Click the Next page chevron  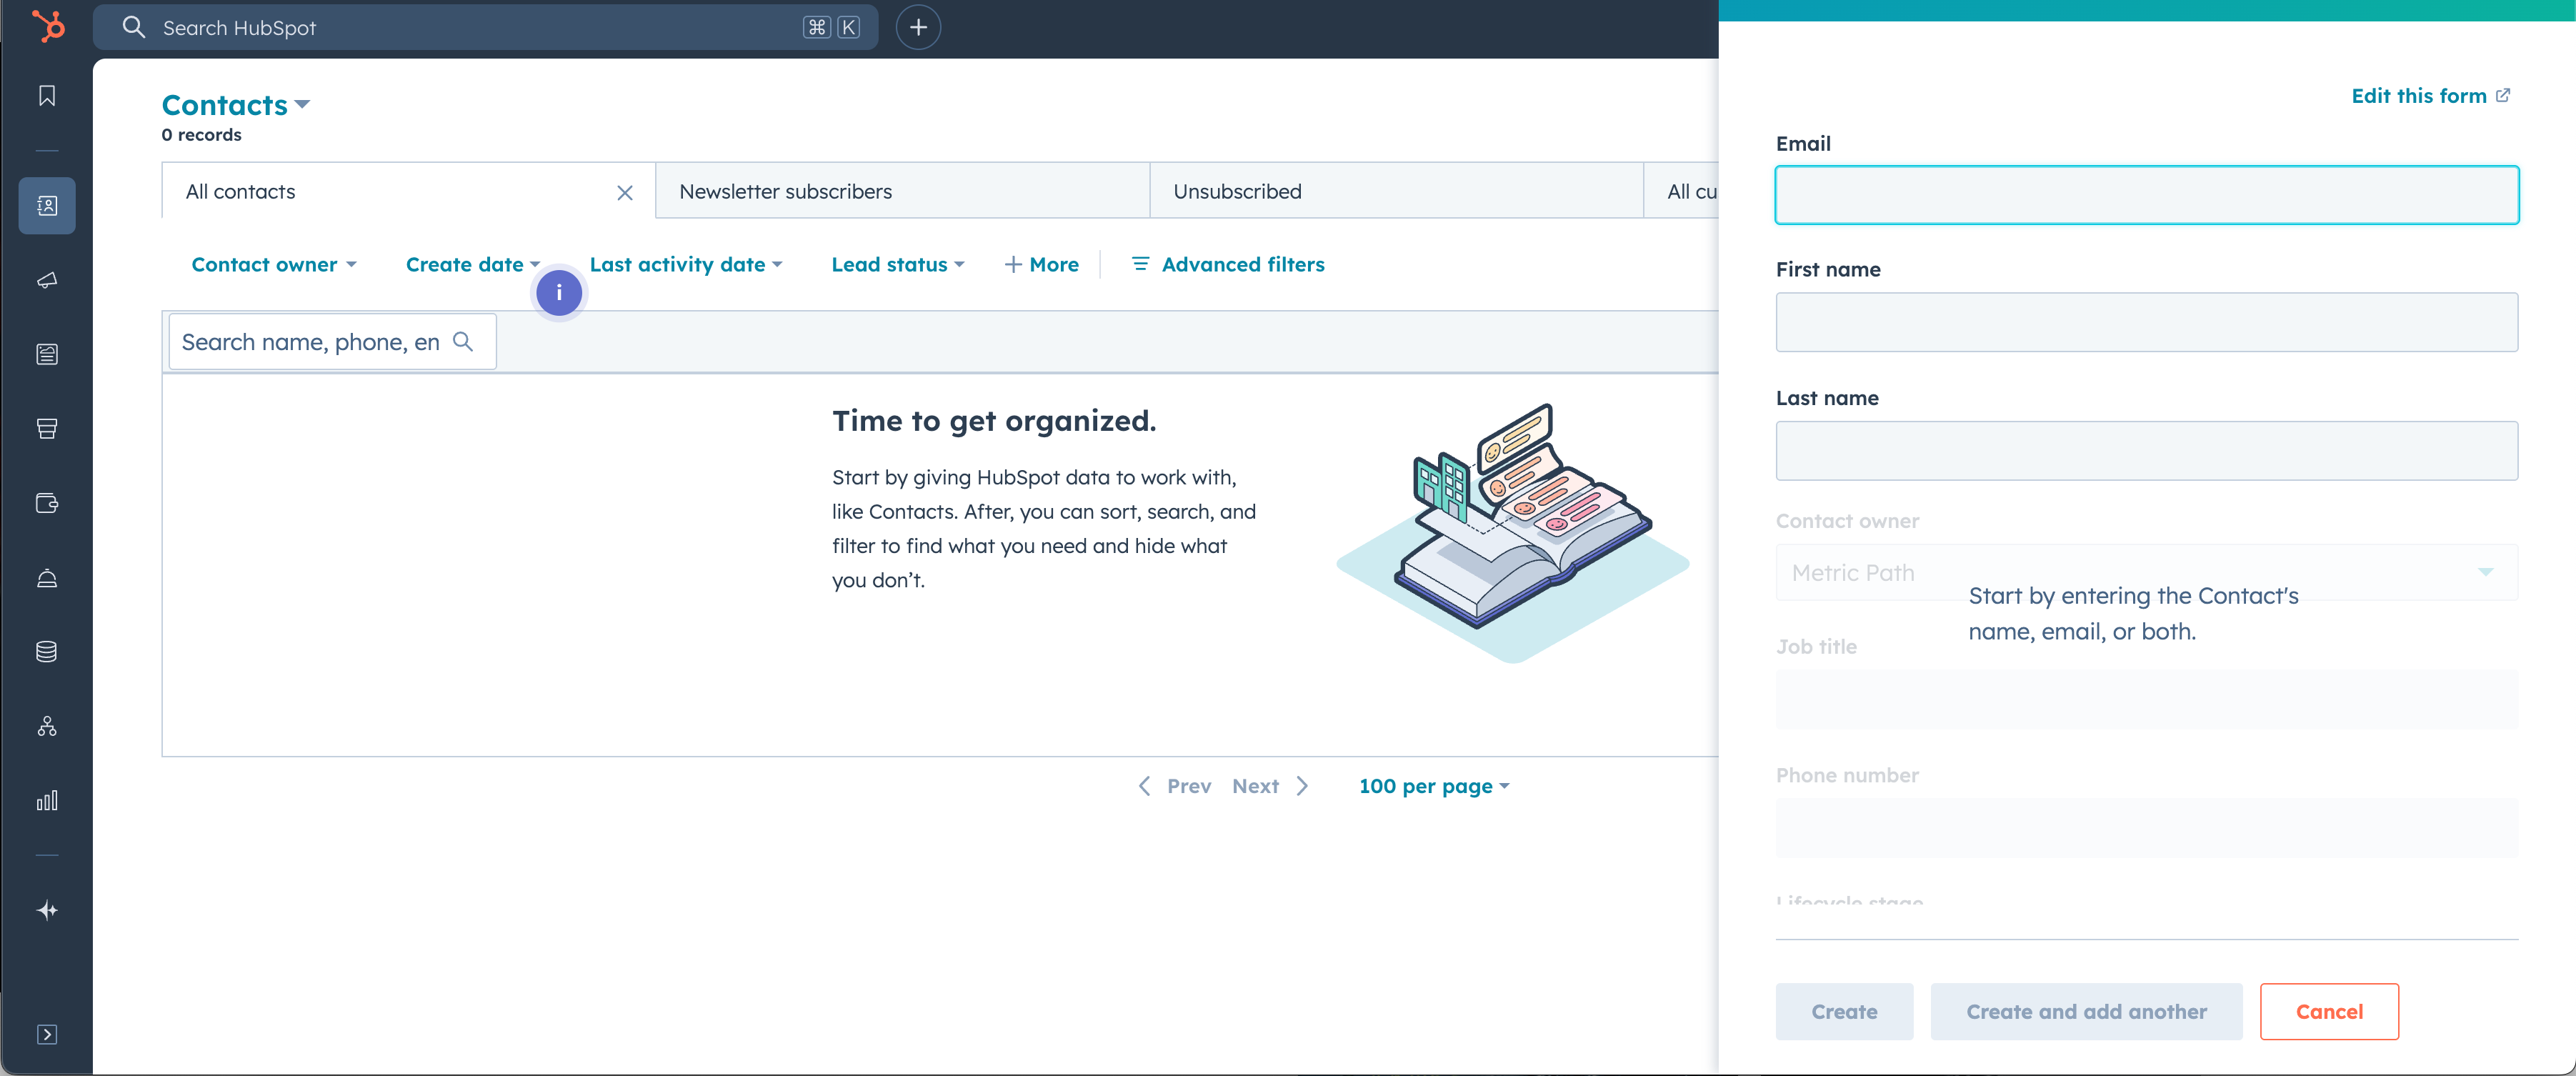[x=1302, y=786]
